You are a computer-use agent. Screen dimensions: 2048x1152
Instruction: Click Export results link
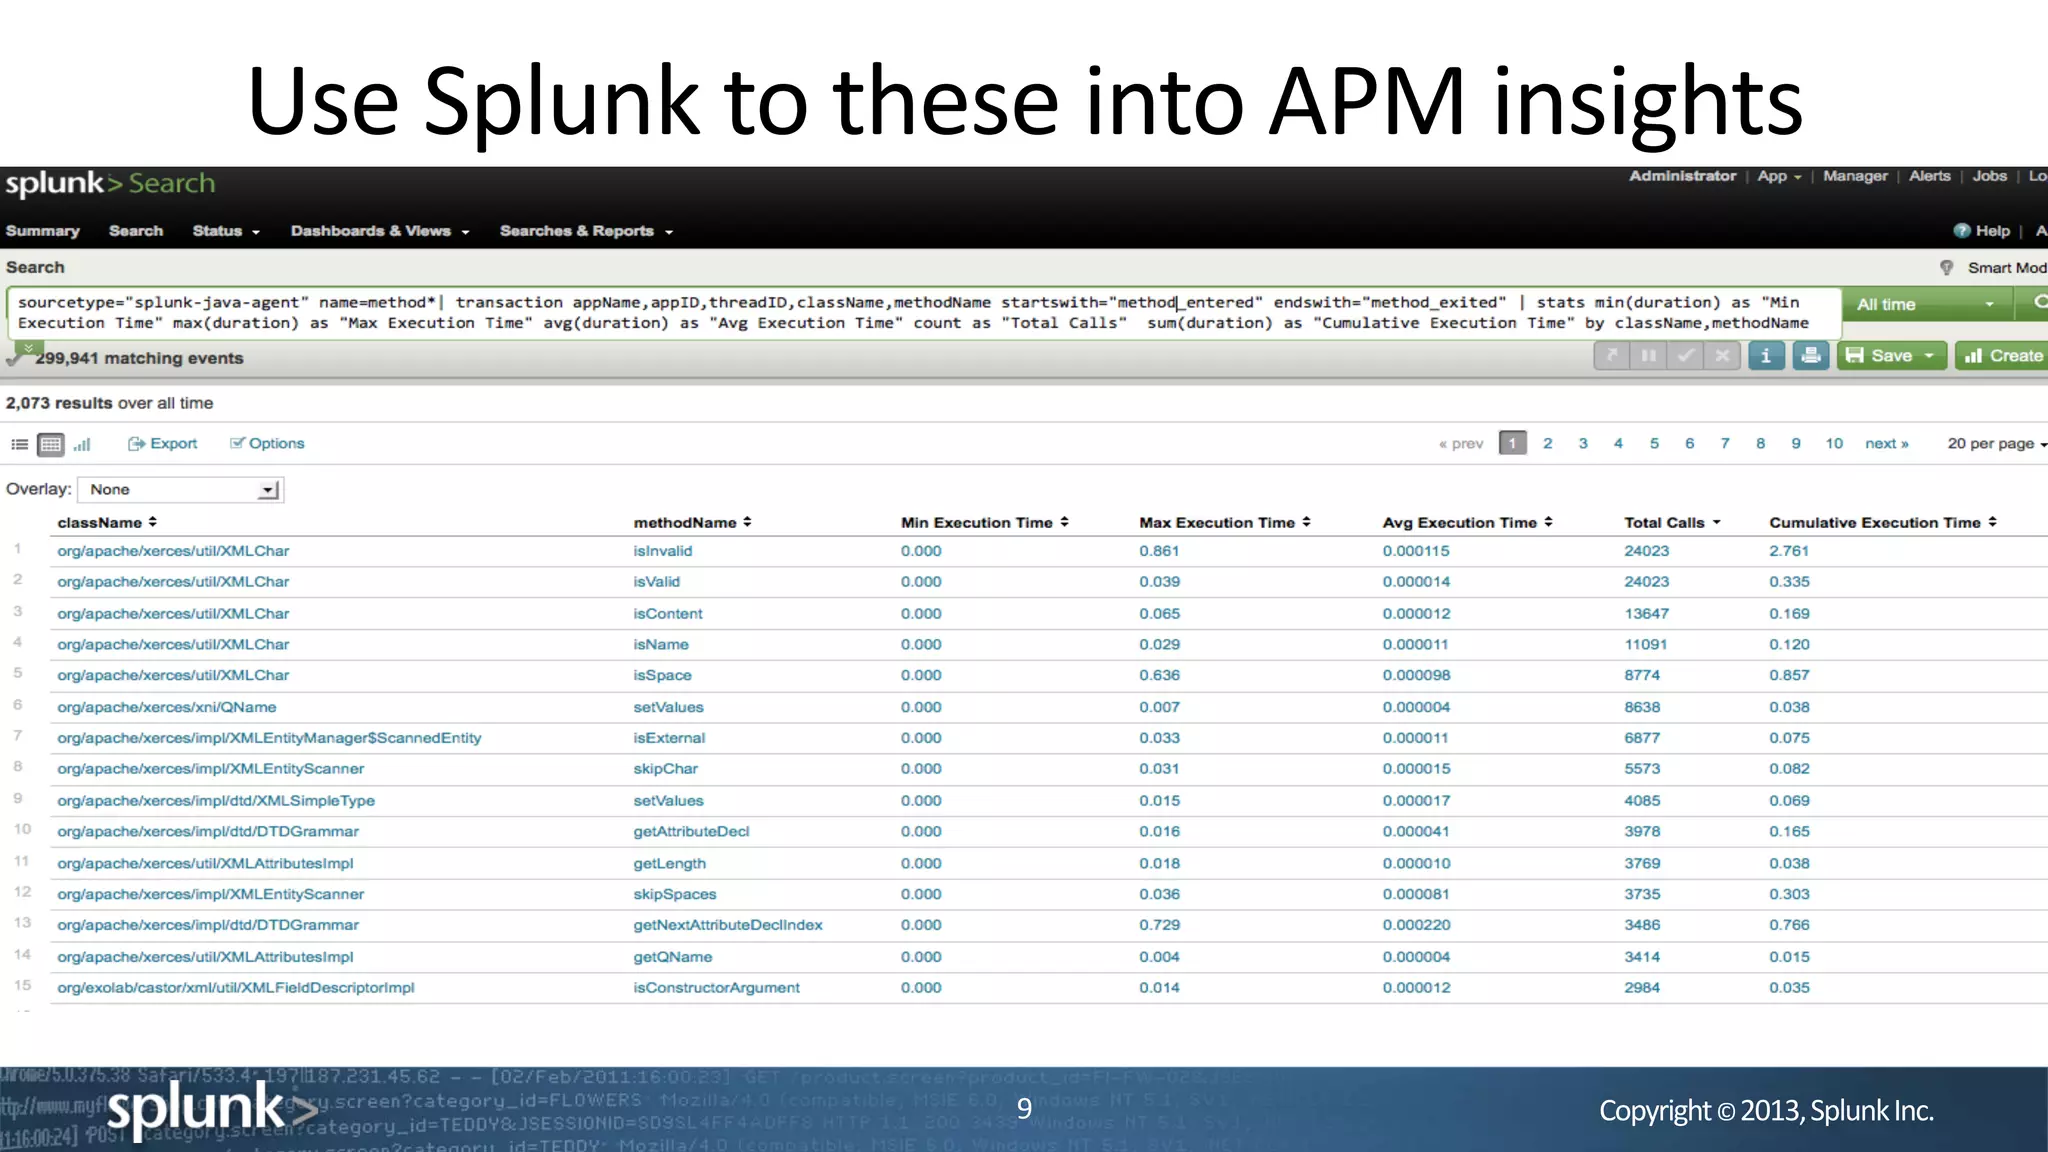click(x=162, y=444)
